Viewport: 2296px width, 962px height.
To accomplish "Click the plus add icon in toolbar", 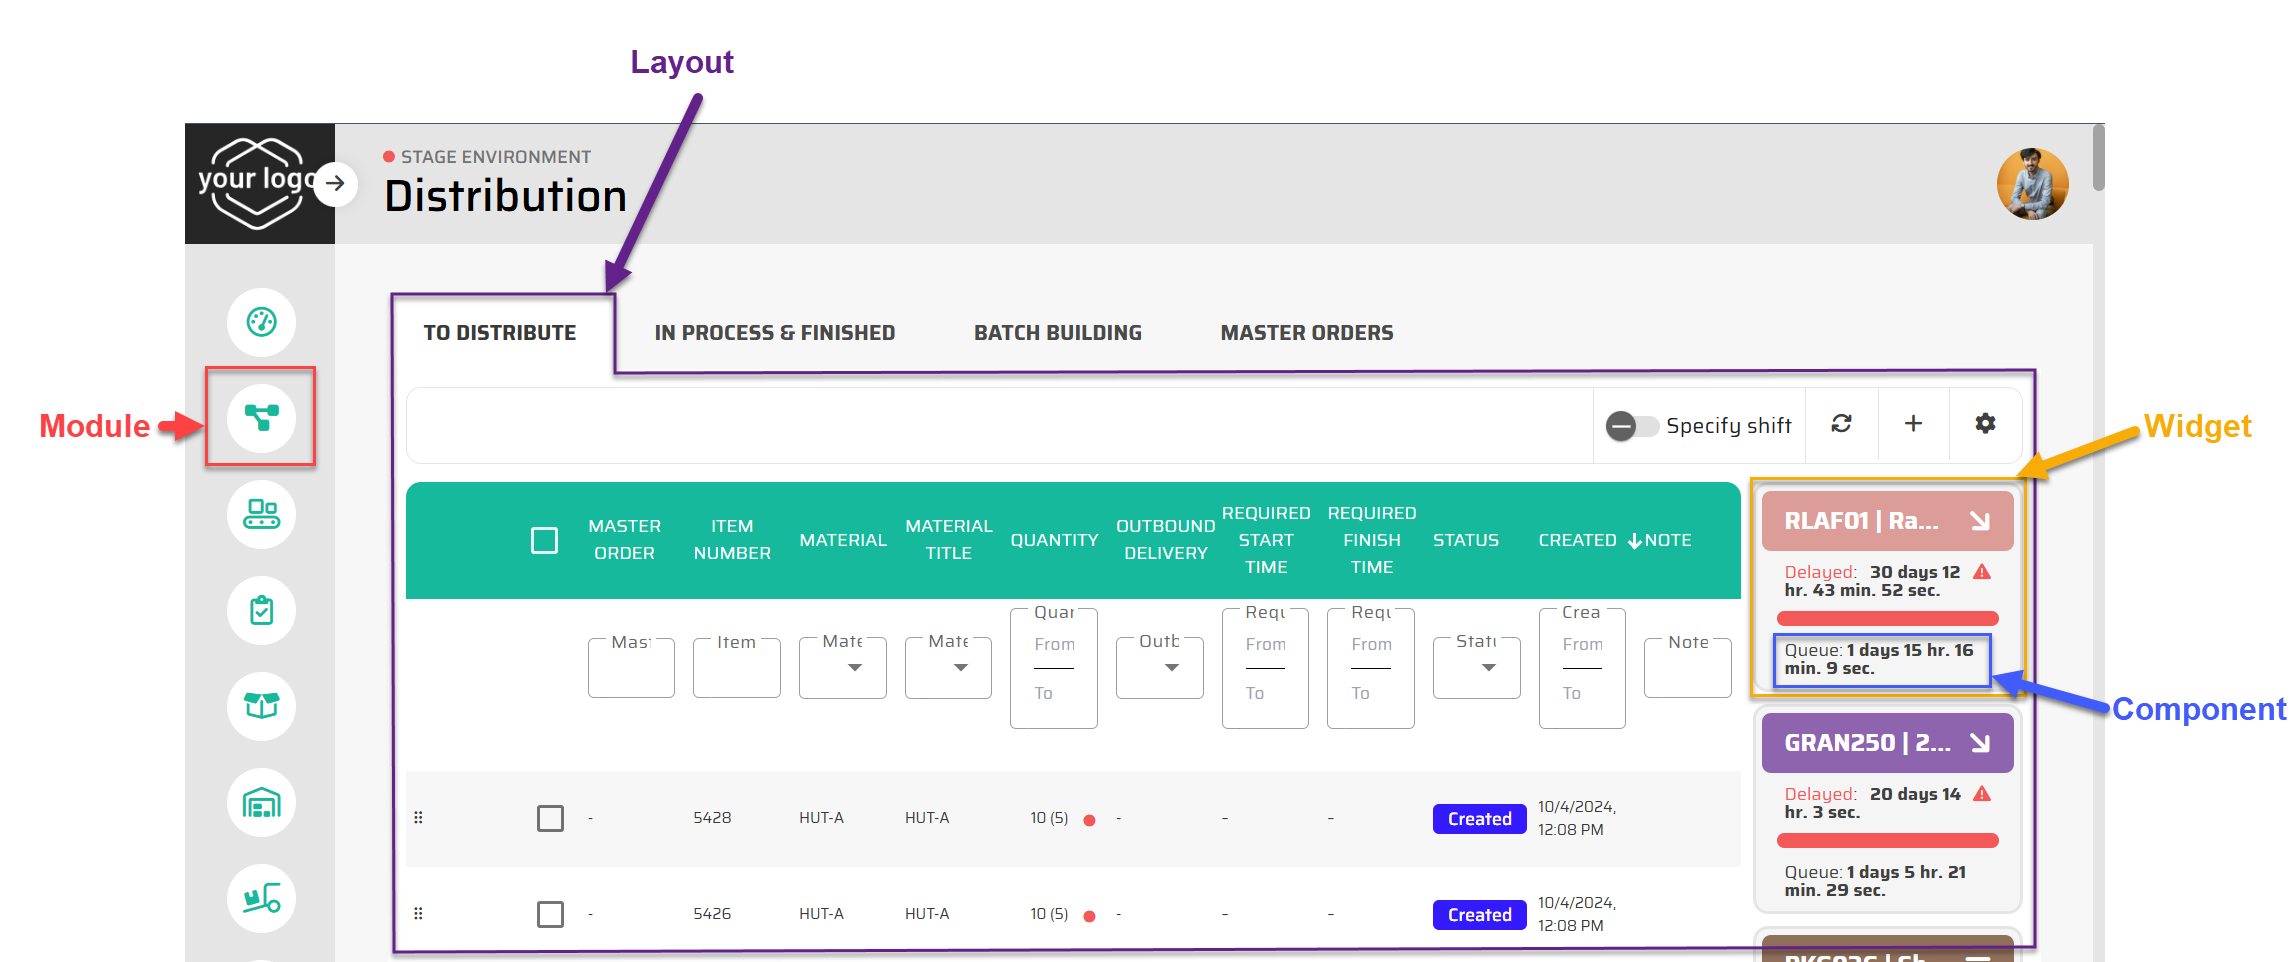I will 1913,424.
